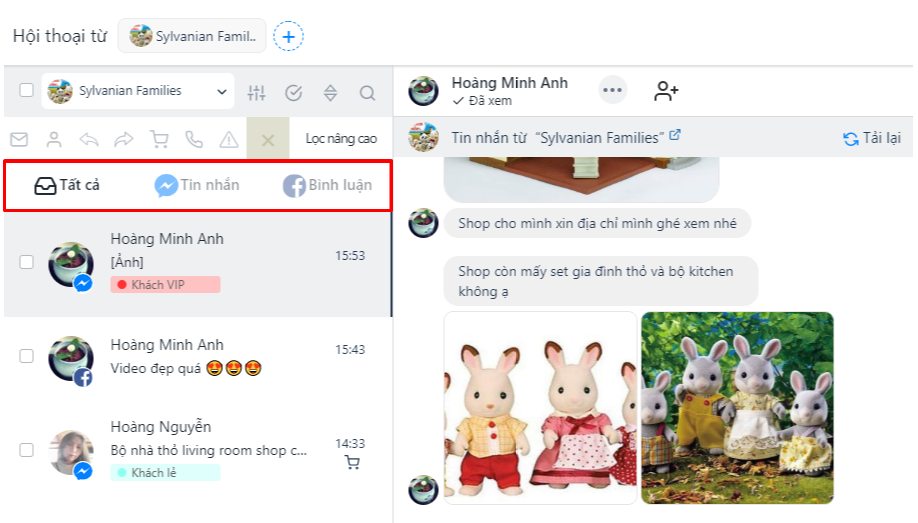This screenshot has height=523, width=918.
Task: Open the grey rabbit family photo
Action: [x=737, y=408]
